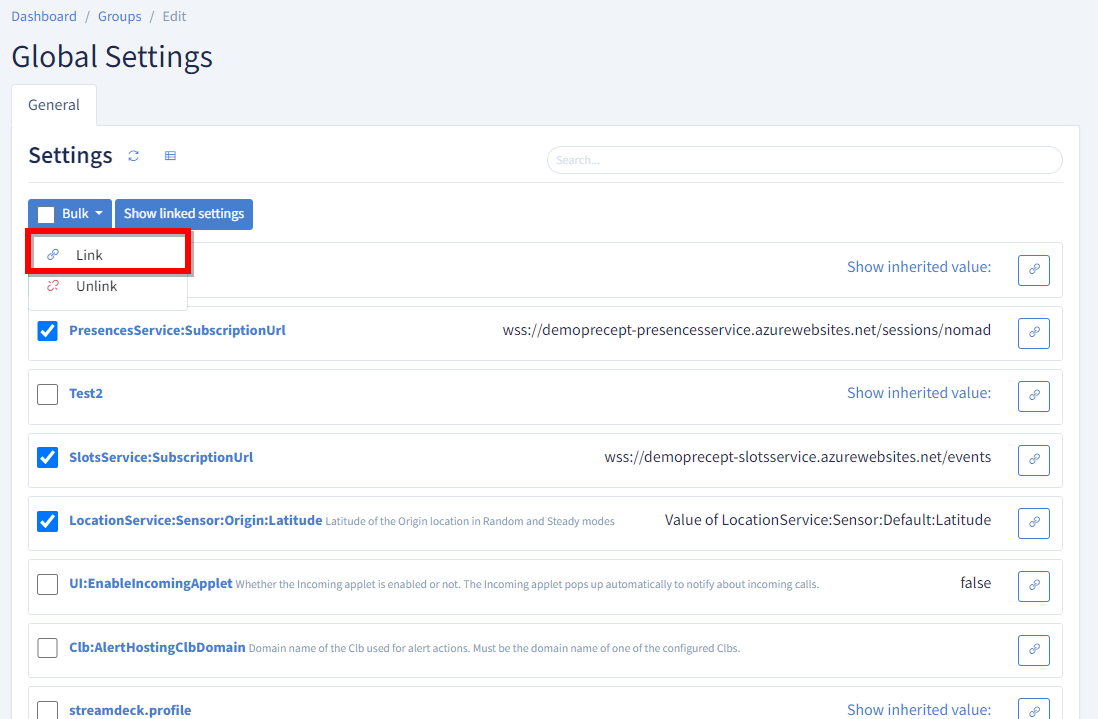Click link icon for PresencesService:SubscriptionUrl row

click(1033, 334)
